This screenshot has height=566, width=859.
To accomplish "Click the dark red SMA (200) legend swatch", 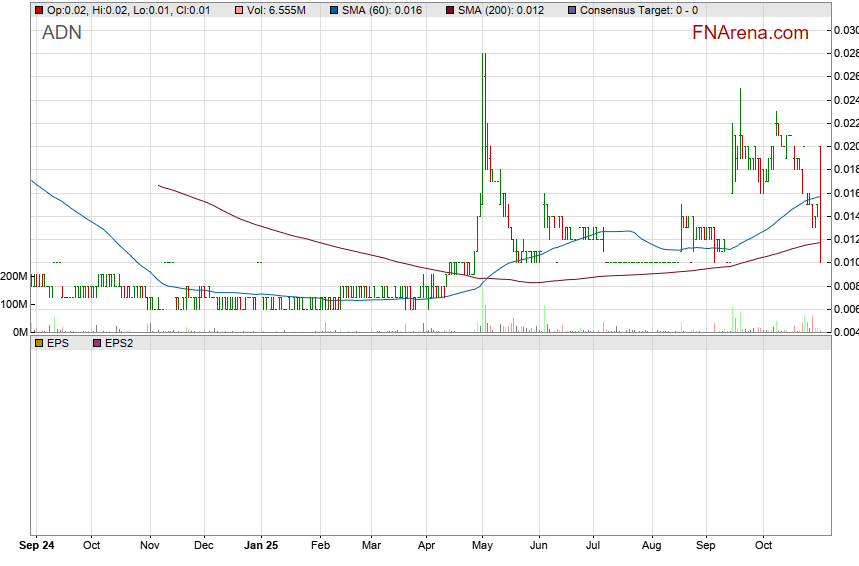I will (x=449, y=10).
